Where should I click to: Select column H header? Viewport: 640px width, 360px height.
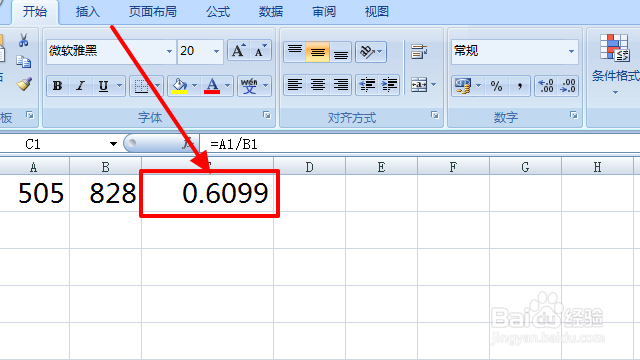[597, 167]
